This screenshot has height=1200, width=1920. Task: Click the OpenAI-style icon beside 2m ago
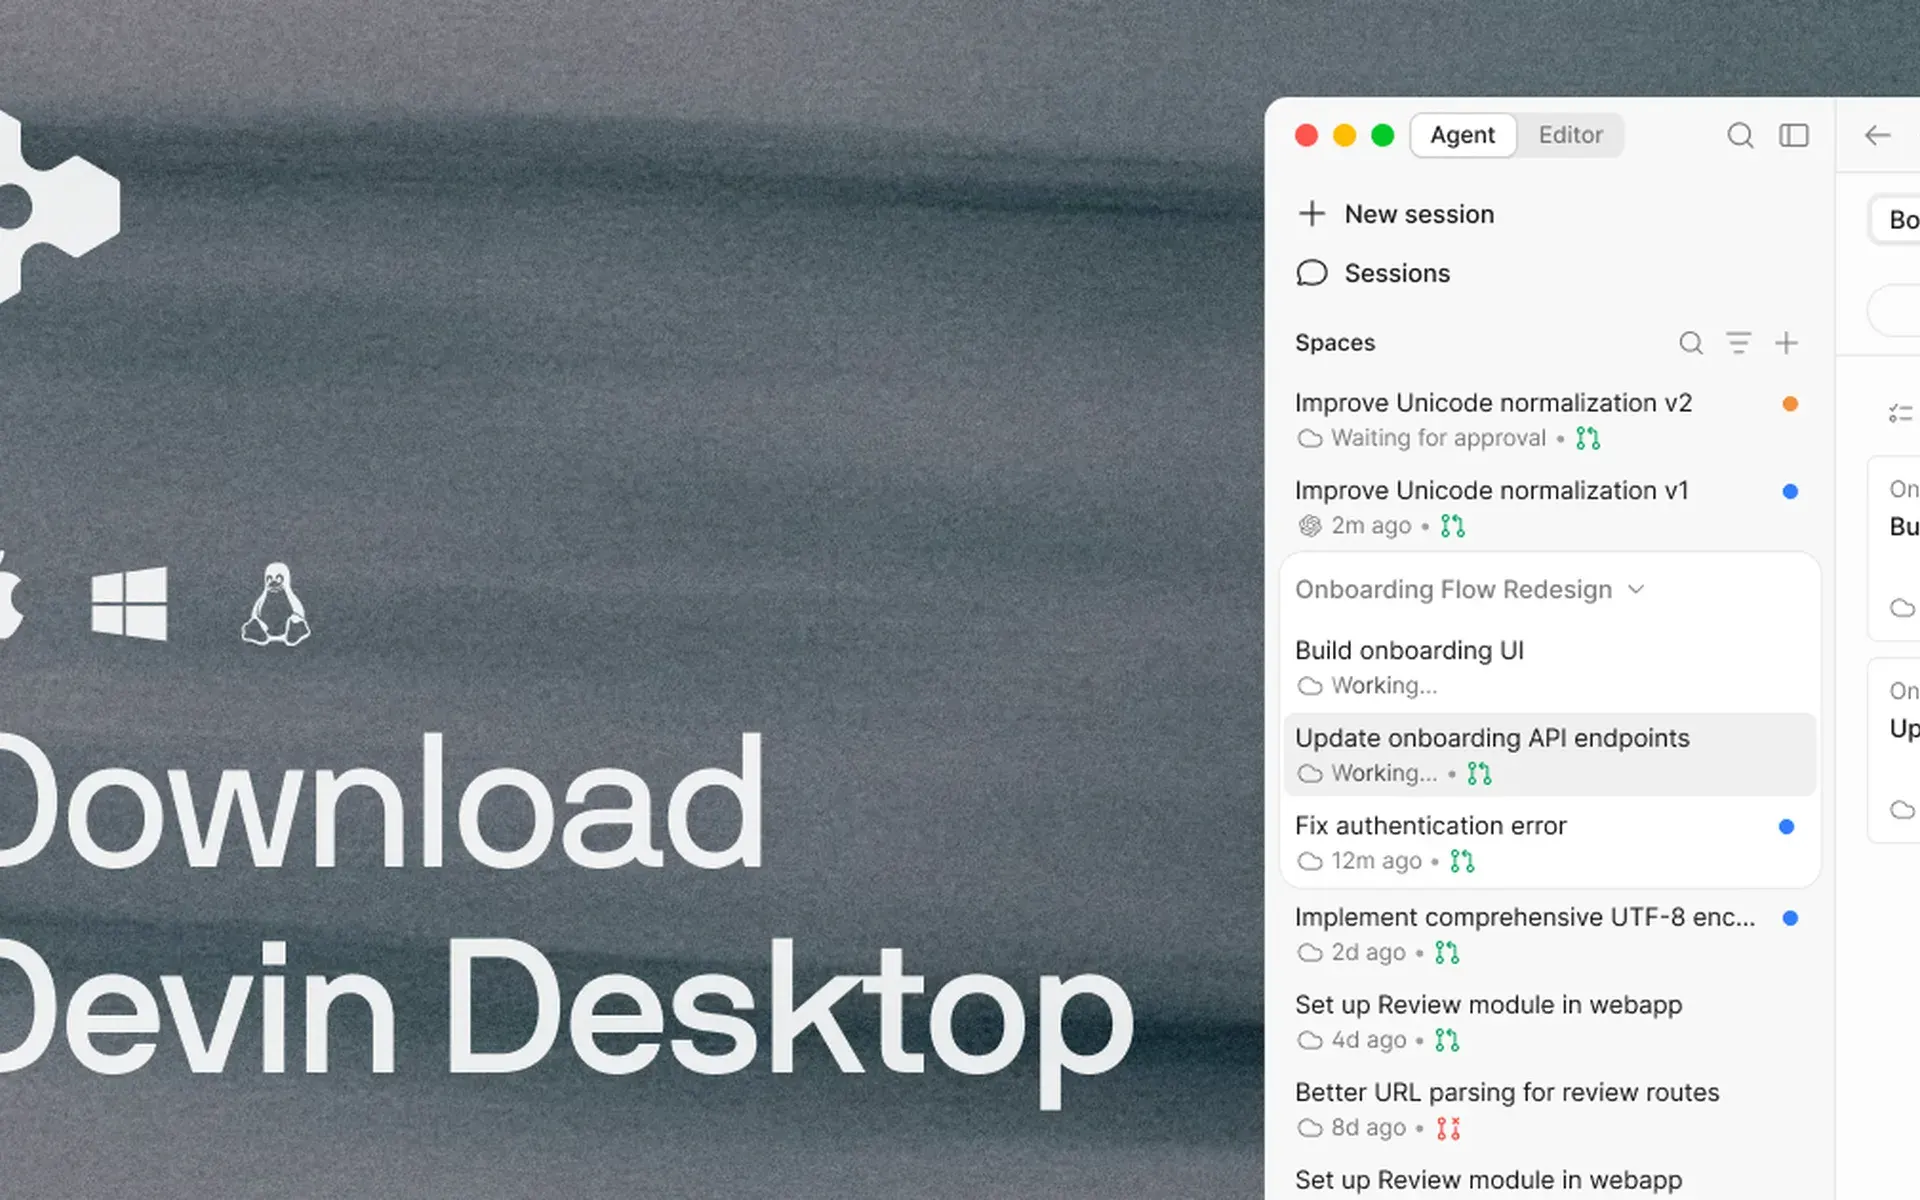point(1310,526)
